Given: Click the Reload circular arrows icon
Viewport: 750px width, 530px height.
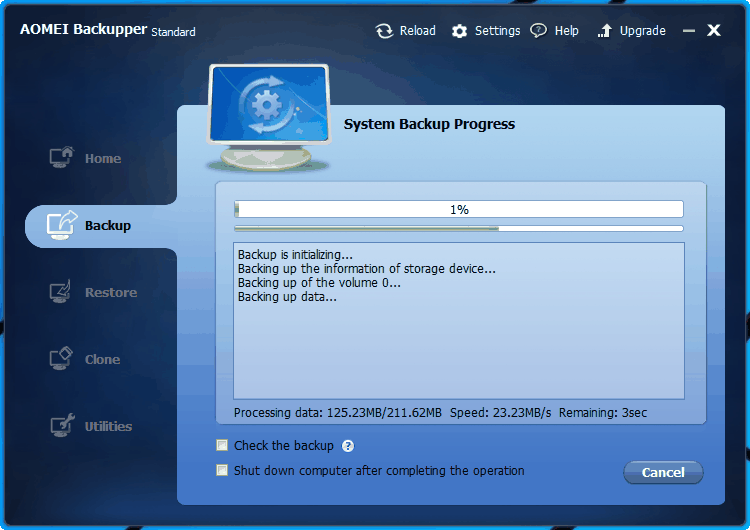Looking at the screenshot, I should 384,31.
